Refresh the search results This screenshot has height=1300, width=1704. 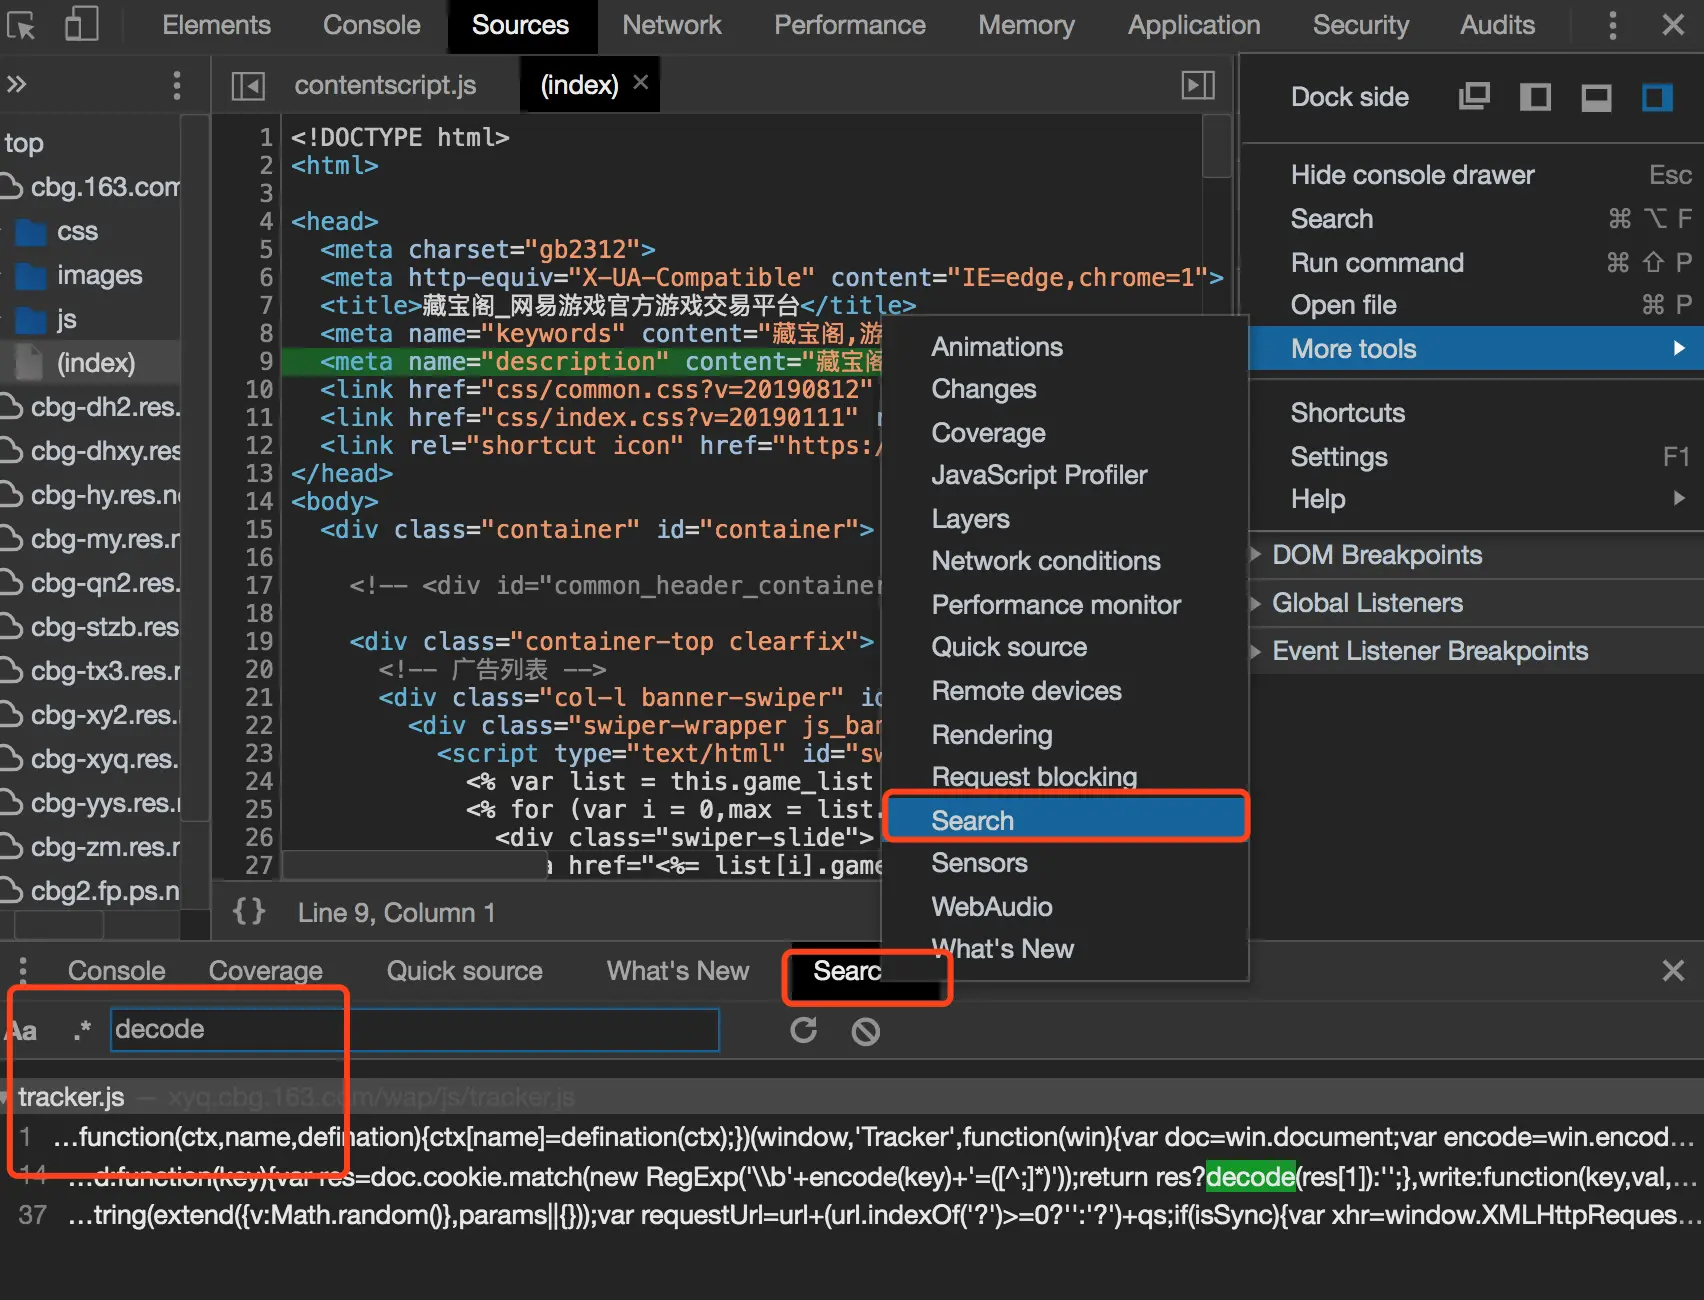click(x=804, y=1030)
